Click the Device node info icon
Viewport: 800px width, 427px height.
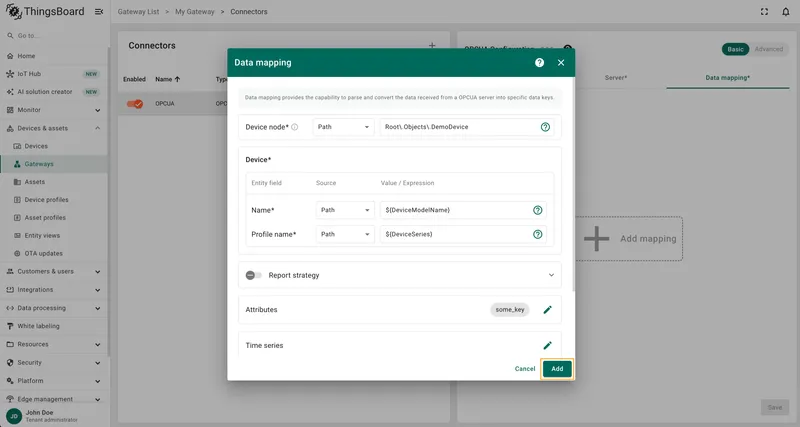coord(294,127)
